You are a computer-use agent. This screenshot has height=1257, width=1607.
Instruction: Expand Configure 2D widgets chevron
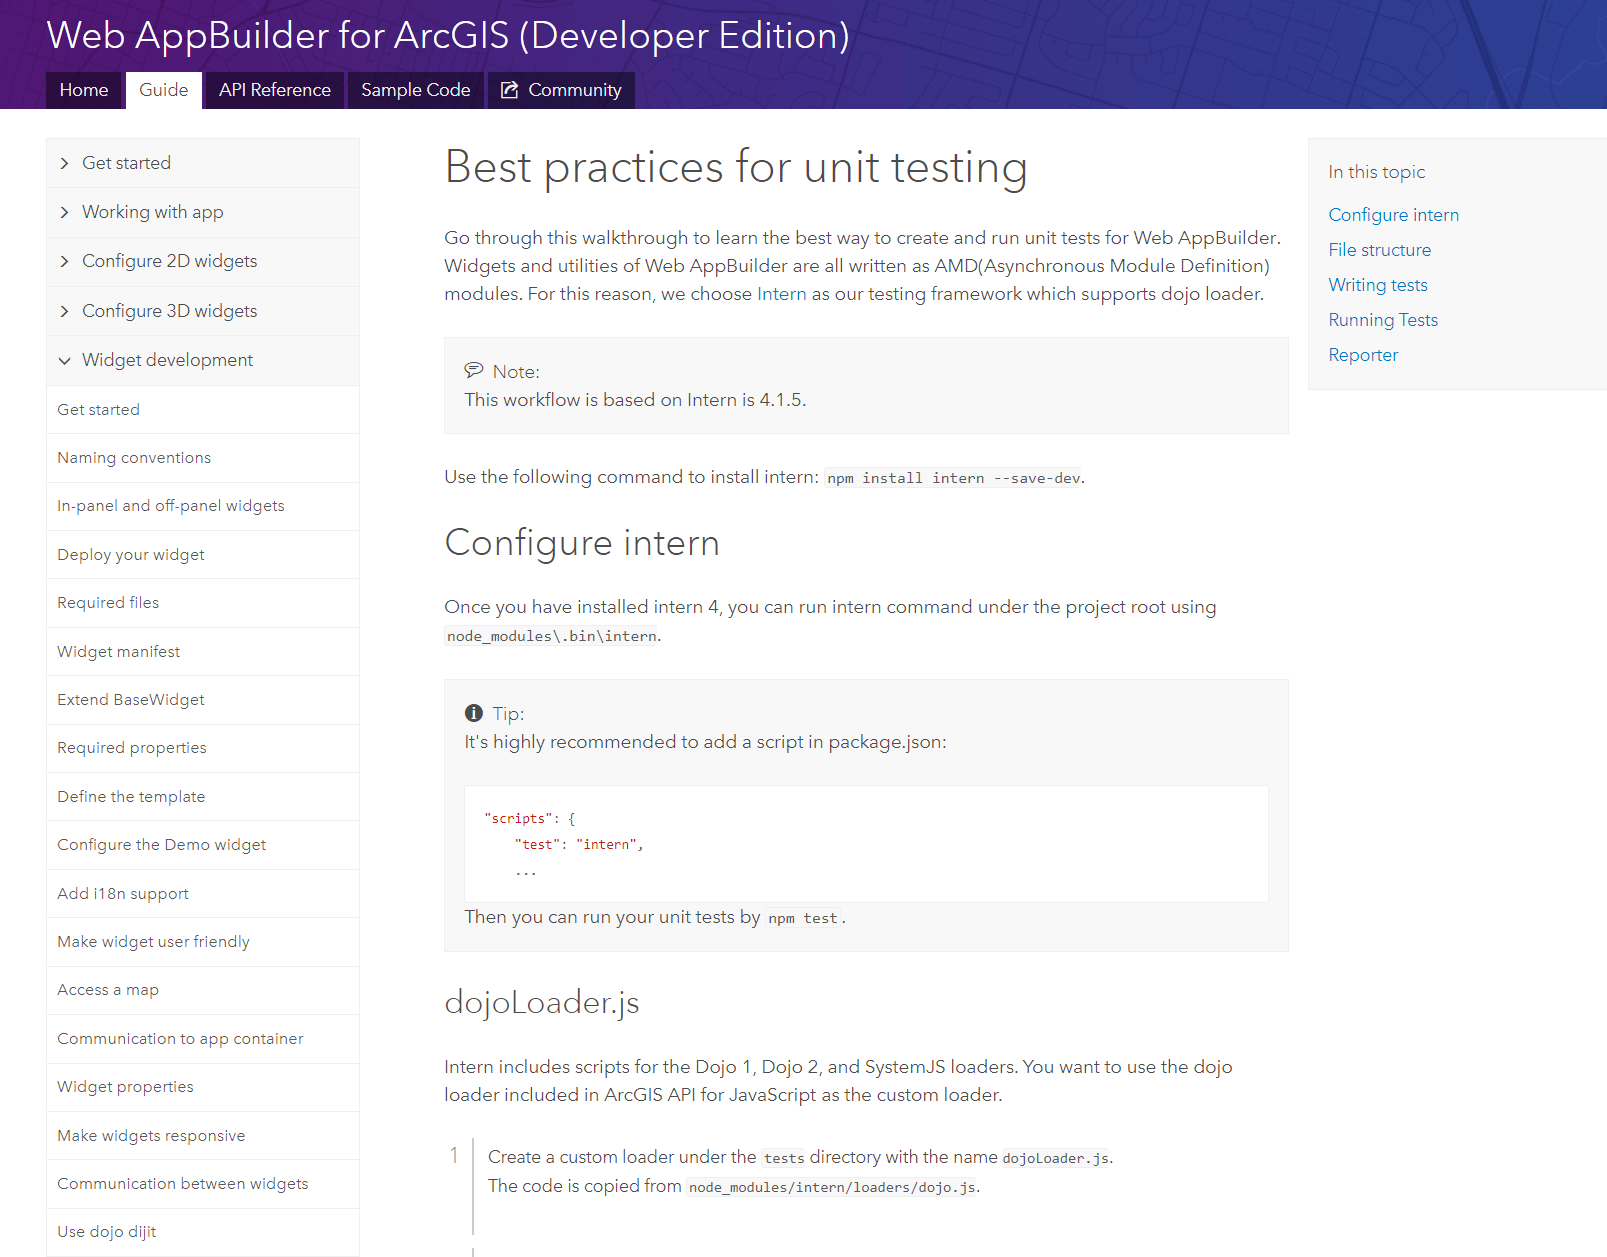(65, 261)
